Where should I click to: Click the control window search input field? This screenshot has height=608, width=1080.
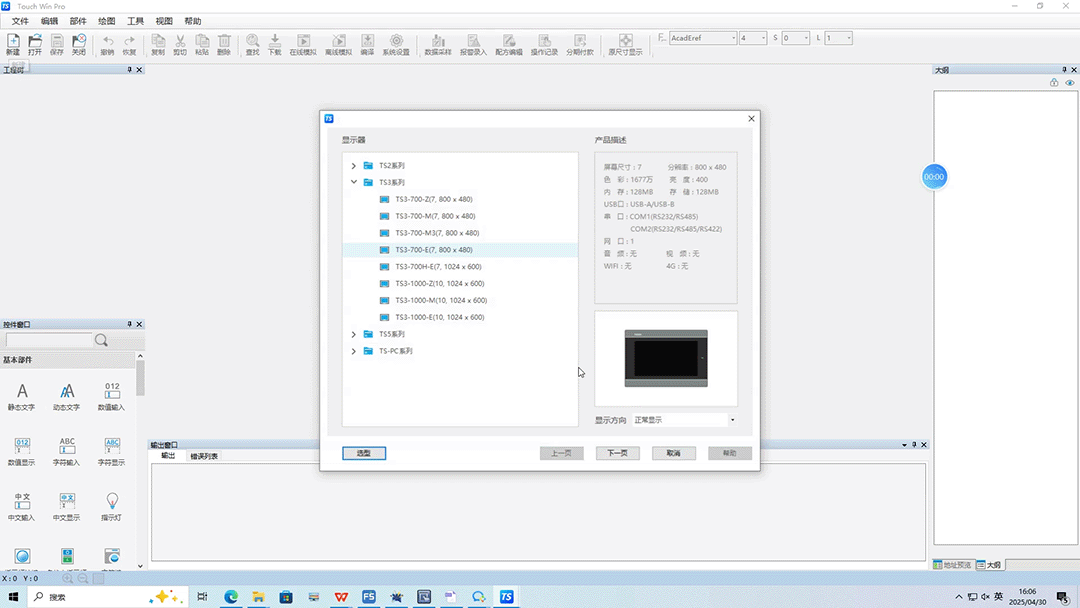click(48, 340)
